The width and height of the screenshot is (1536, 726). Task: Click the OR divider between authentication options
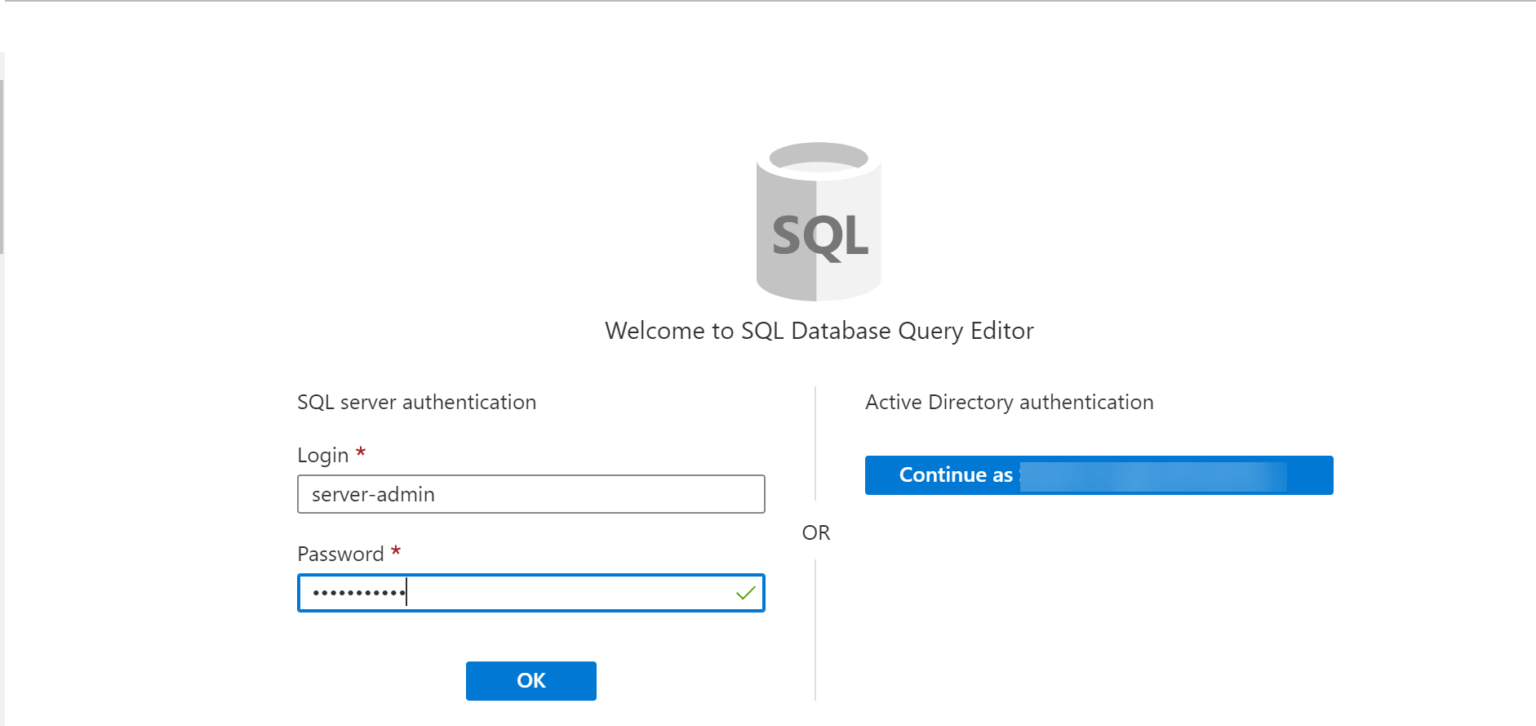pos(815,532)
